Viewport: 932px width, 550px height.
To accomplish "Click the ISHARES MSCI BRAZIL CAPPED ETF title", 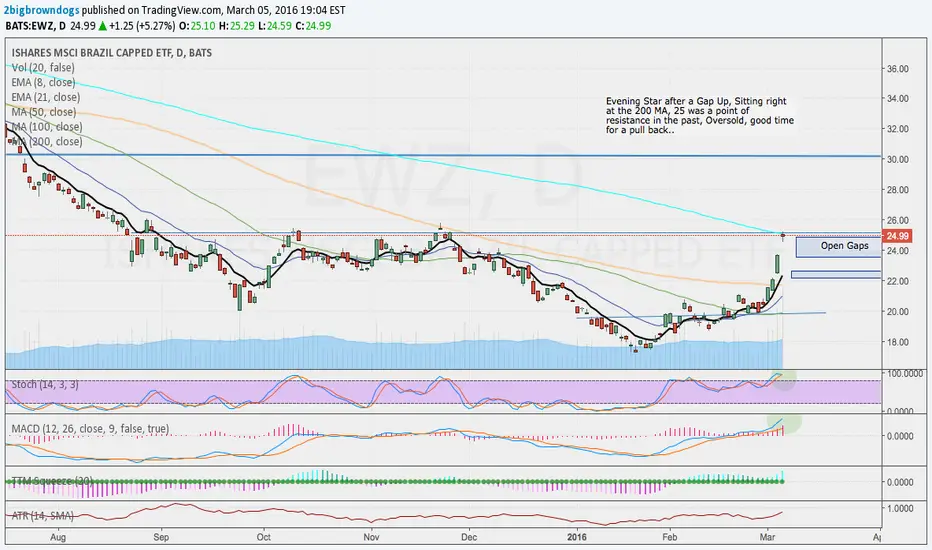I will tap(112, 53).
